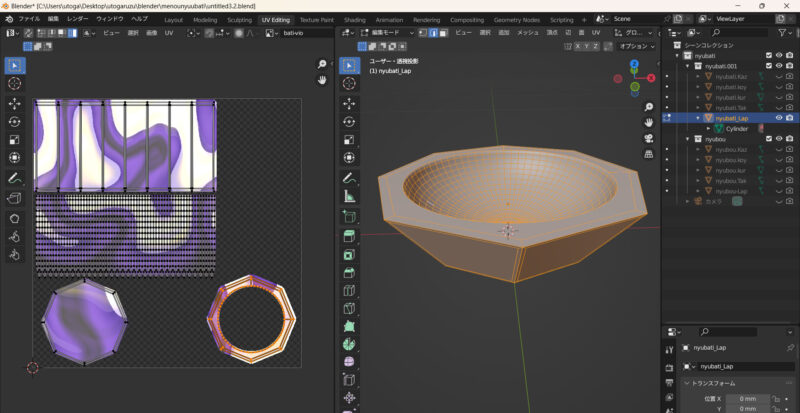Toggle nyubati collection exclude checkbox
Viewport: 800px width, 413px height.
point(769,55)
